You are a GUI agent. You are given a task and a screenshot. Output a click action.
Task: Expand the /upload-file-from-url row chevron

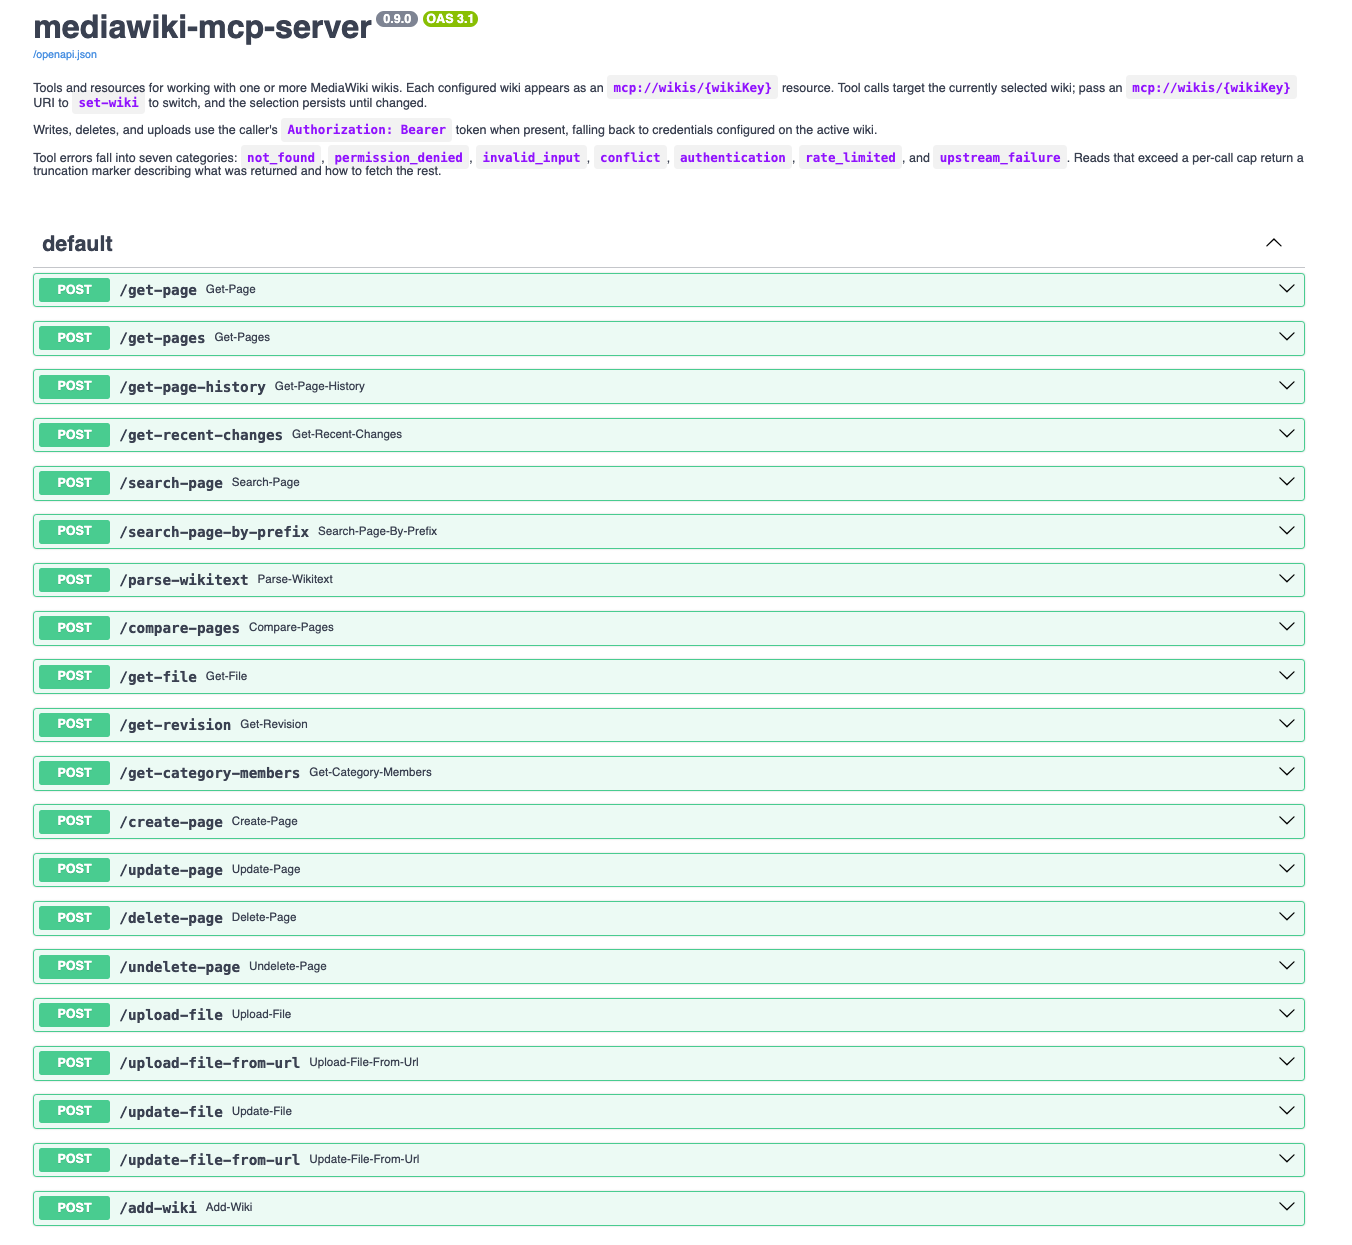click(x=1287, y=1062)
